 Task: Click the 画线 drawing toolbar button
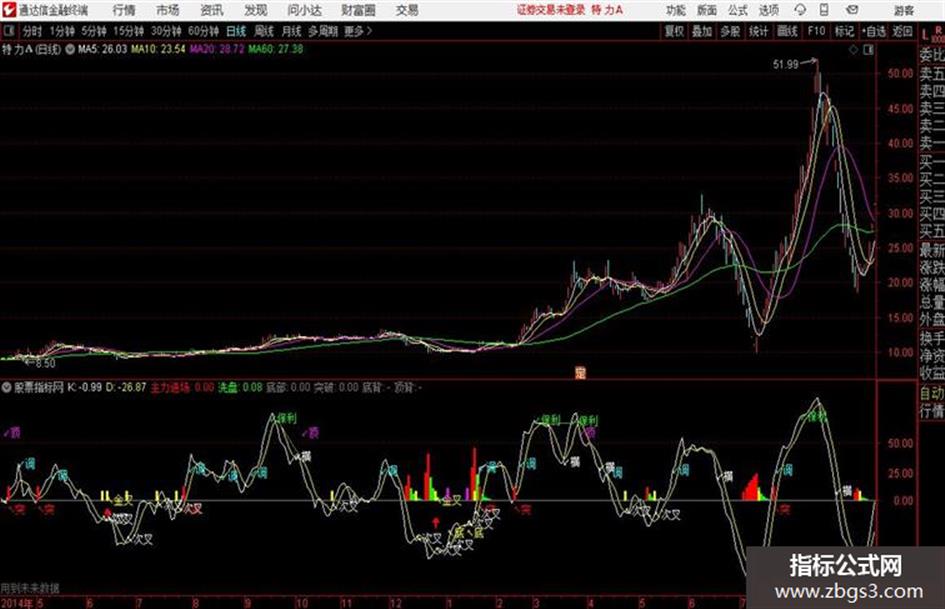787,31
